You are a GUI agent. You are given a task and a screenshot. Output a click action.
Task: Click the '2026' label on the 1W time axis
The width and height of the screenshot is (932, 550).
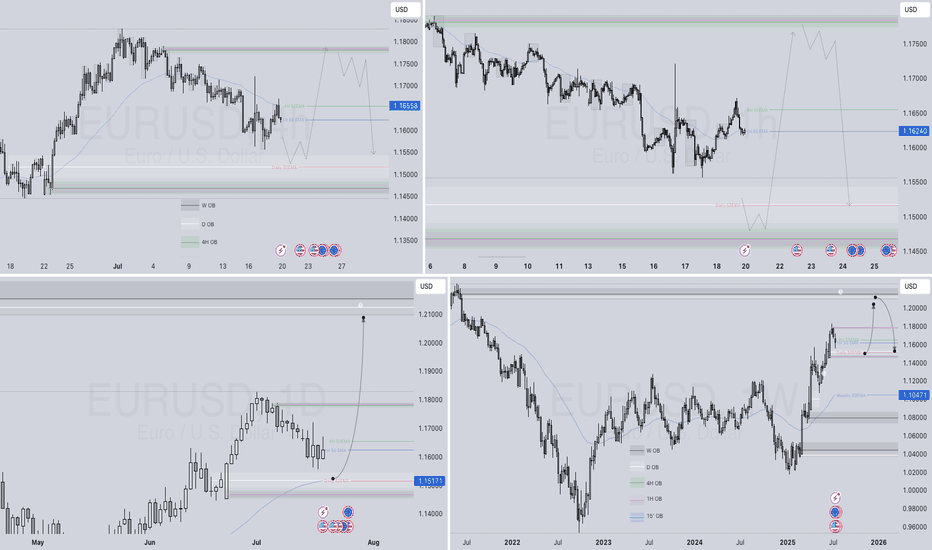879,542
